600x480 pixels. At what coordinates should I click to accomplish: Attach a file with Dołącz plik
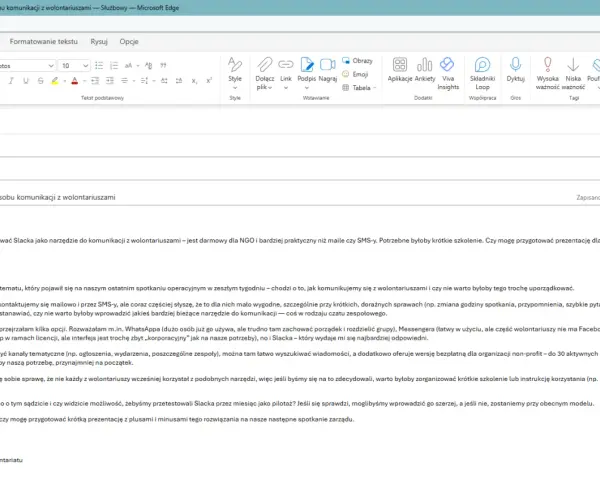[x=264, y=73]
